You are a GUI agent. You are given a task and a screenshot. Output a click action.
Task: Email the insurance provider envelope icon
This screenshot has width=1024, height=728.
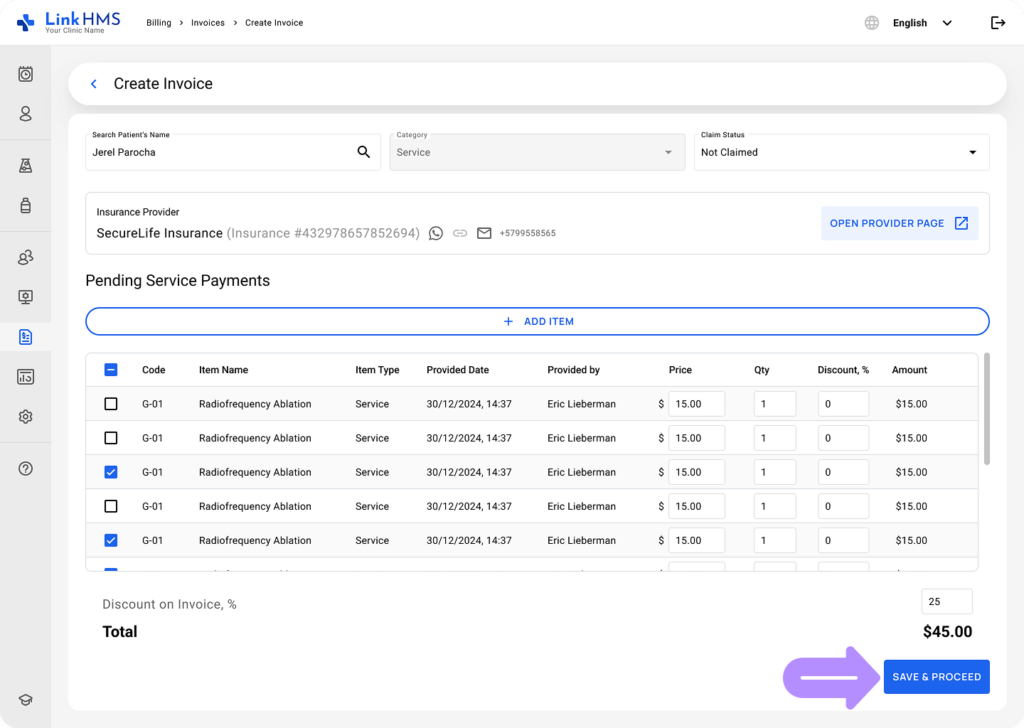click(484, 233)
